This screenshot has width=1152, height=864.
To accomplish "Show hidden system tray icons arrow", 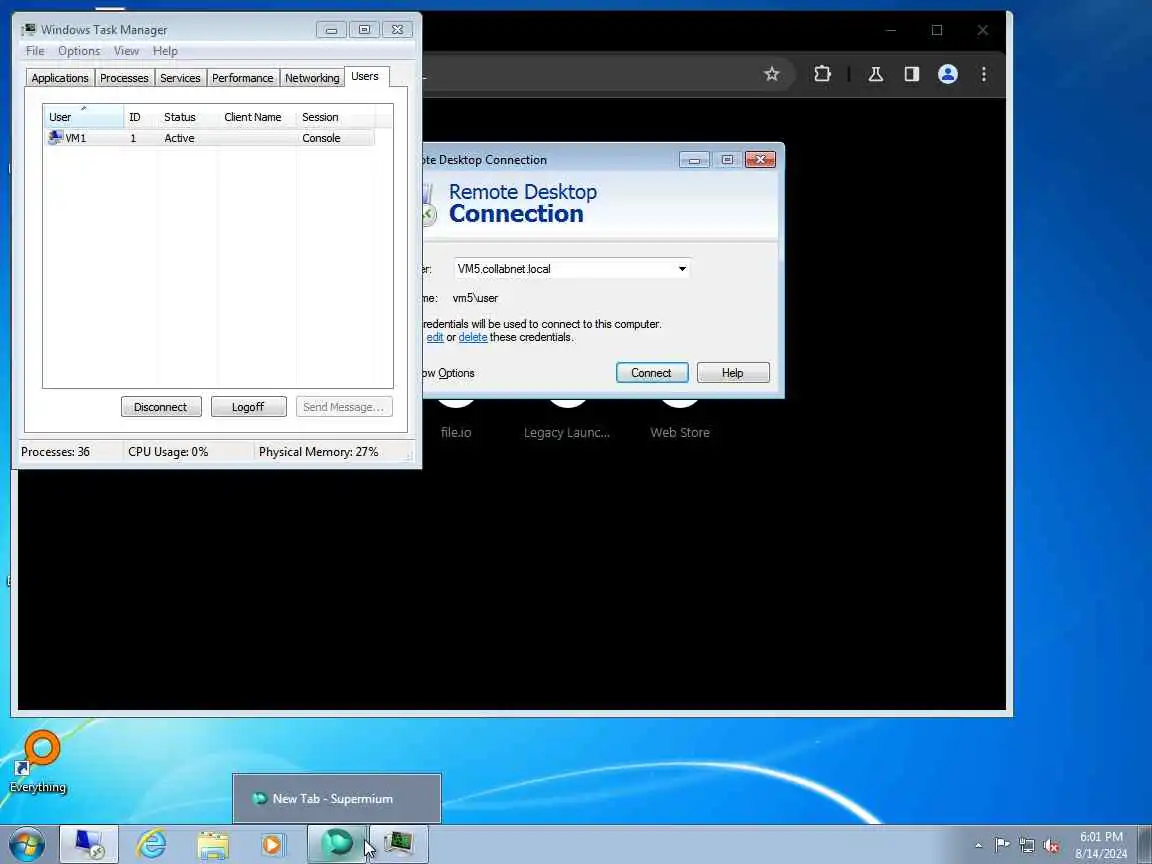I will tap(978, 845).
